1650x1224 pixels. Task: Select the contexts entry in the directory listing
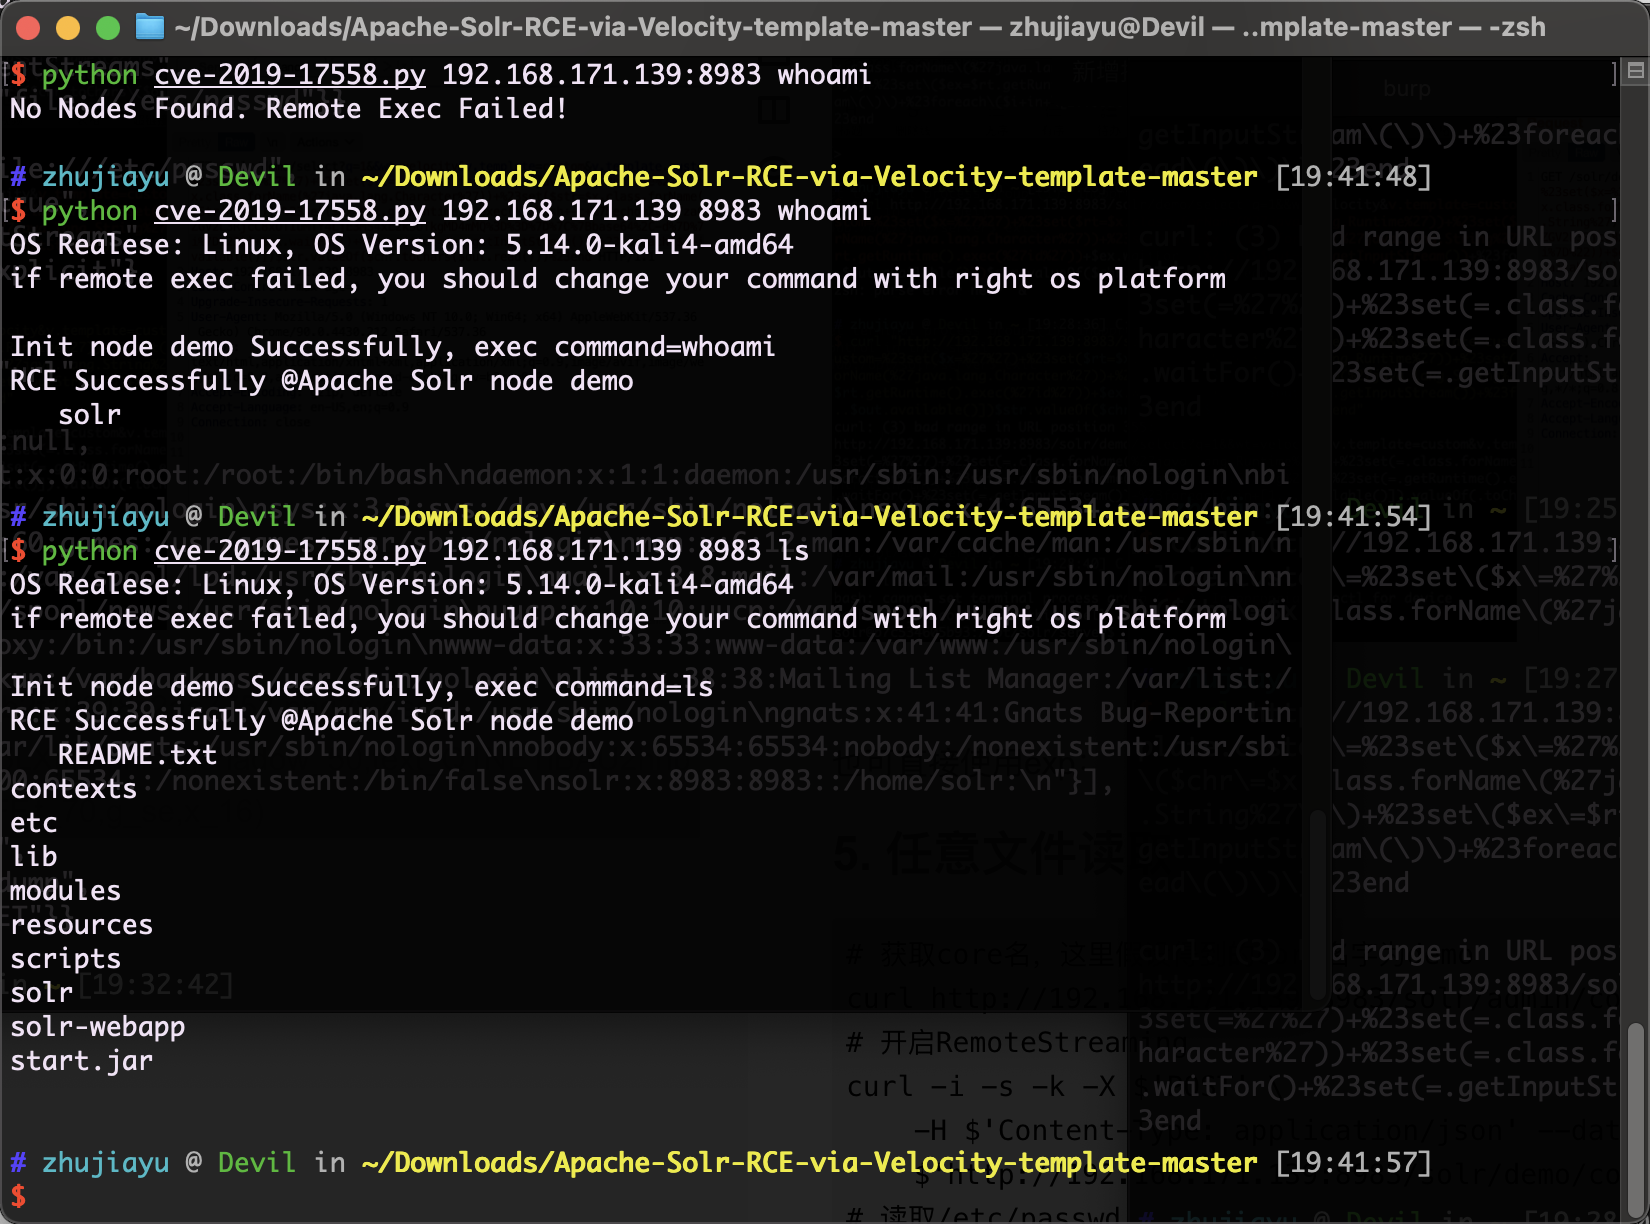[x=72, y=788]
